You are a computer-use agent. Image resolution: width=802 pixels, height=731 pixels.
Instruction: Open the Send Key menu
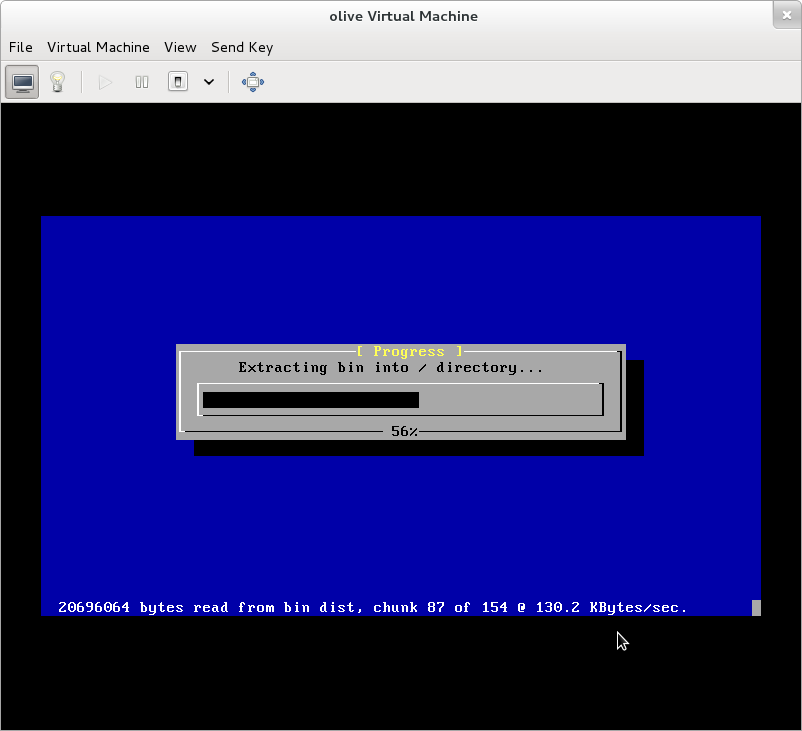242,47
